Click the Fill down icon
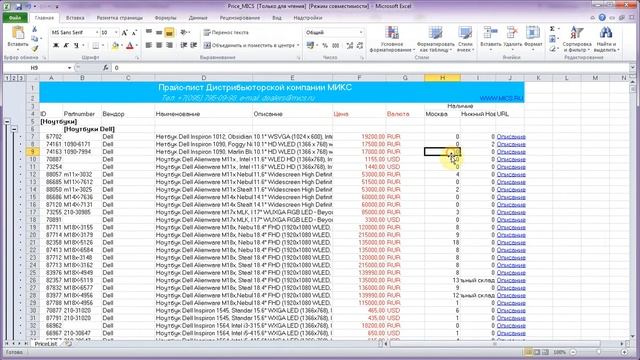 click(x=552, y=39)
